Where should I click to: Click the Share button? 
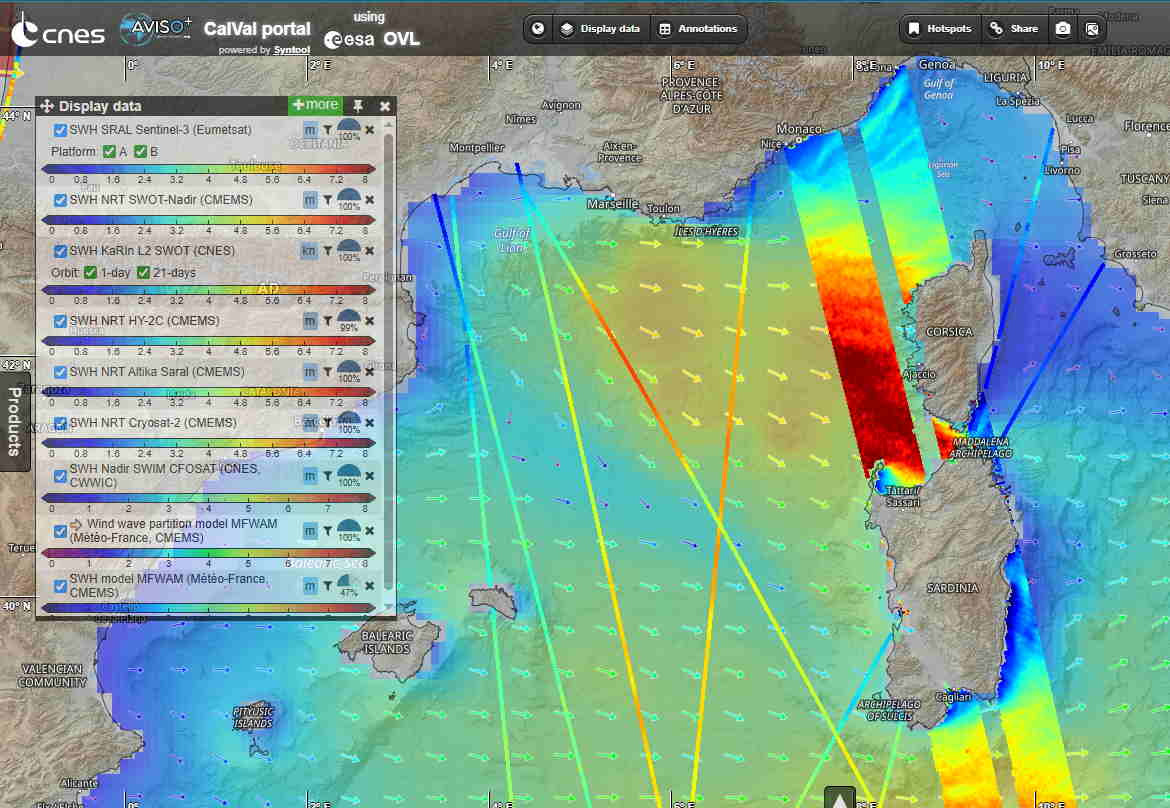[1014, 29]
